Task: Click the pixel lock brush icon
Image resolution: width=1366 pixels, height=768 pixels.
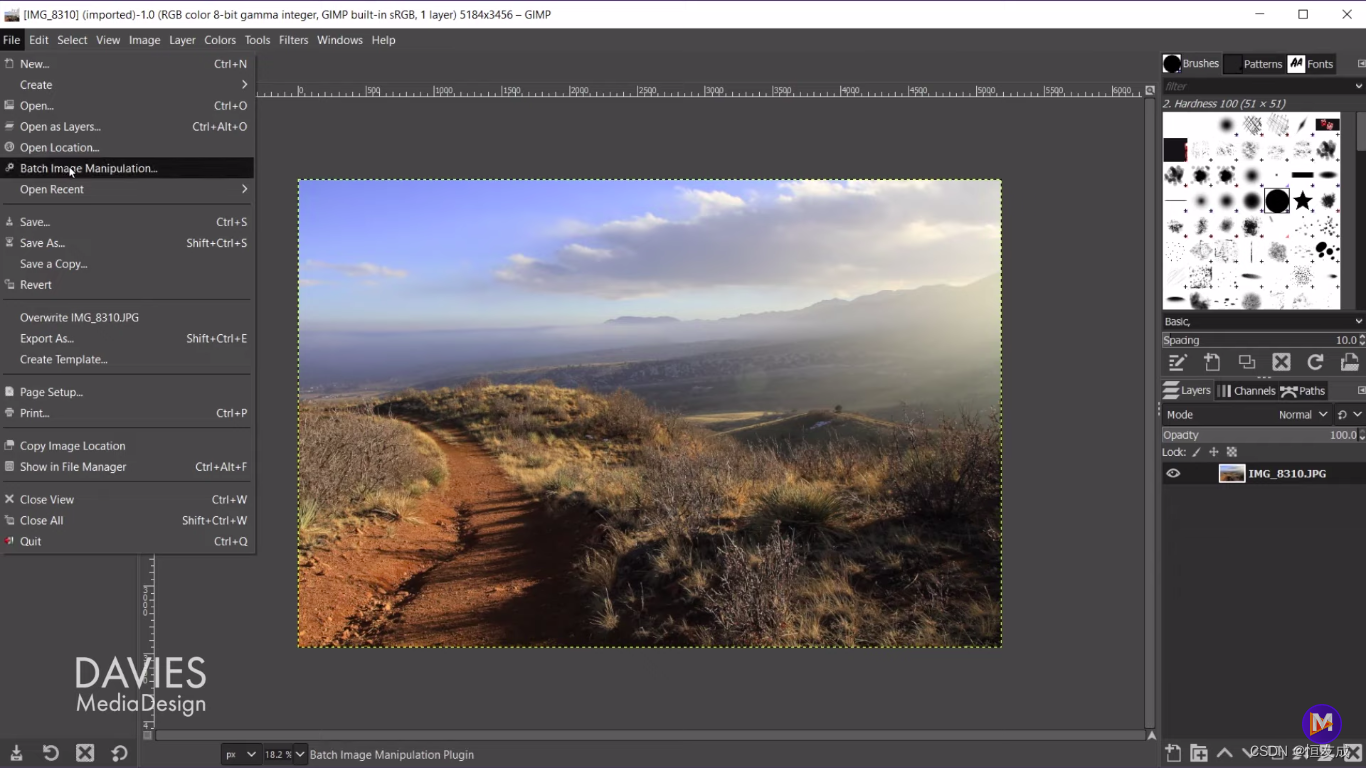Action: [1196, 452]
